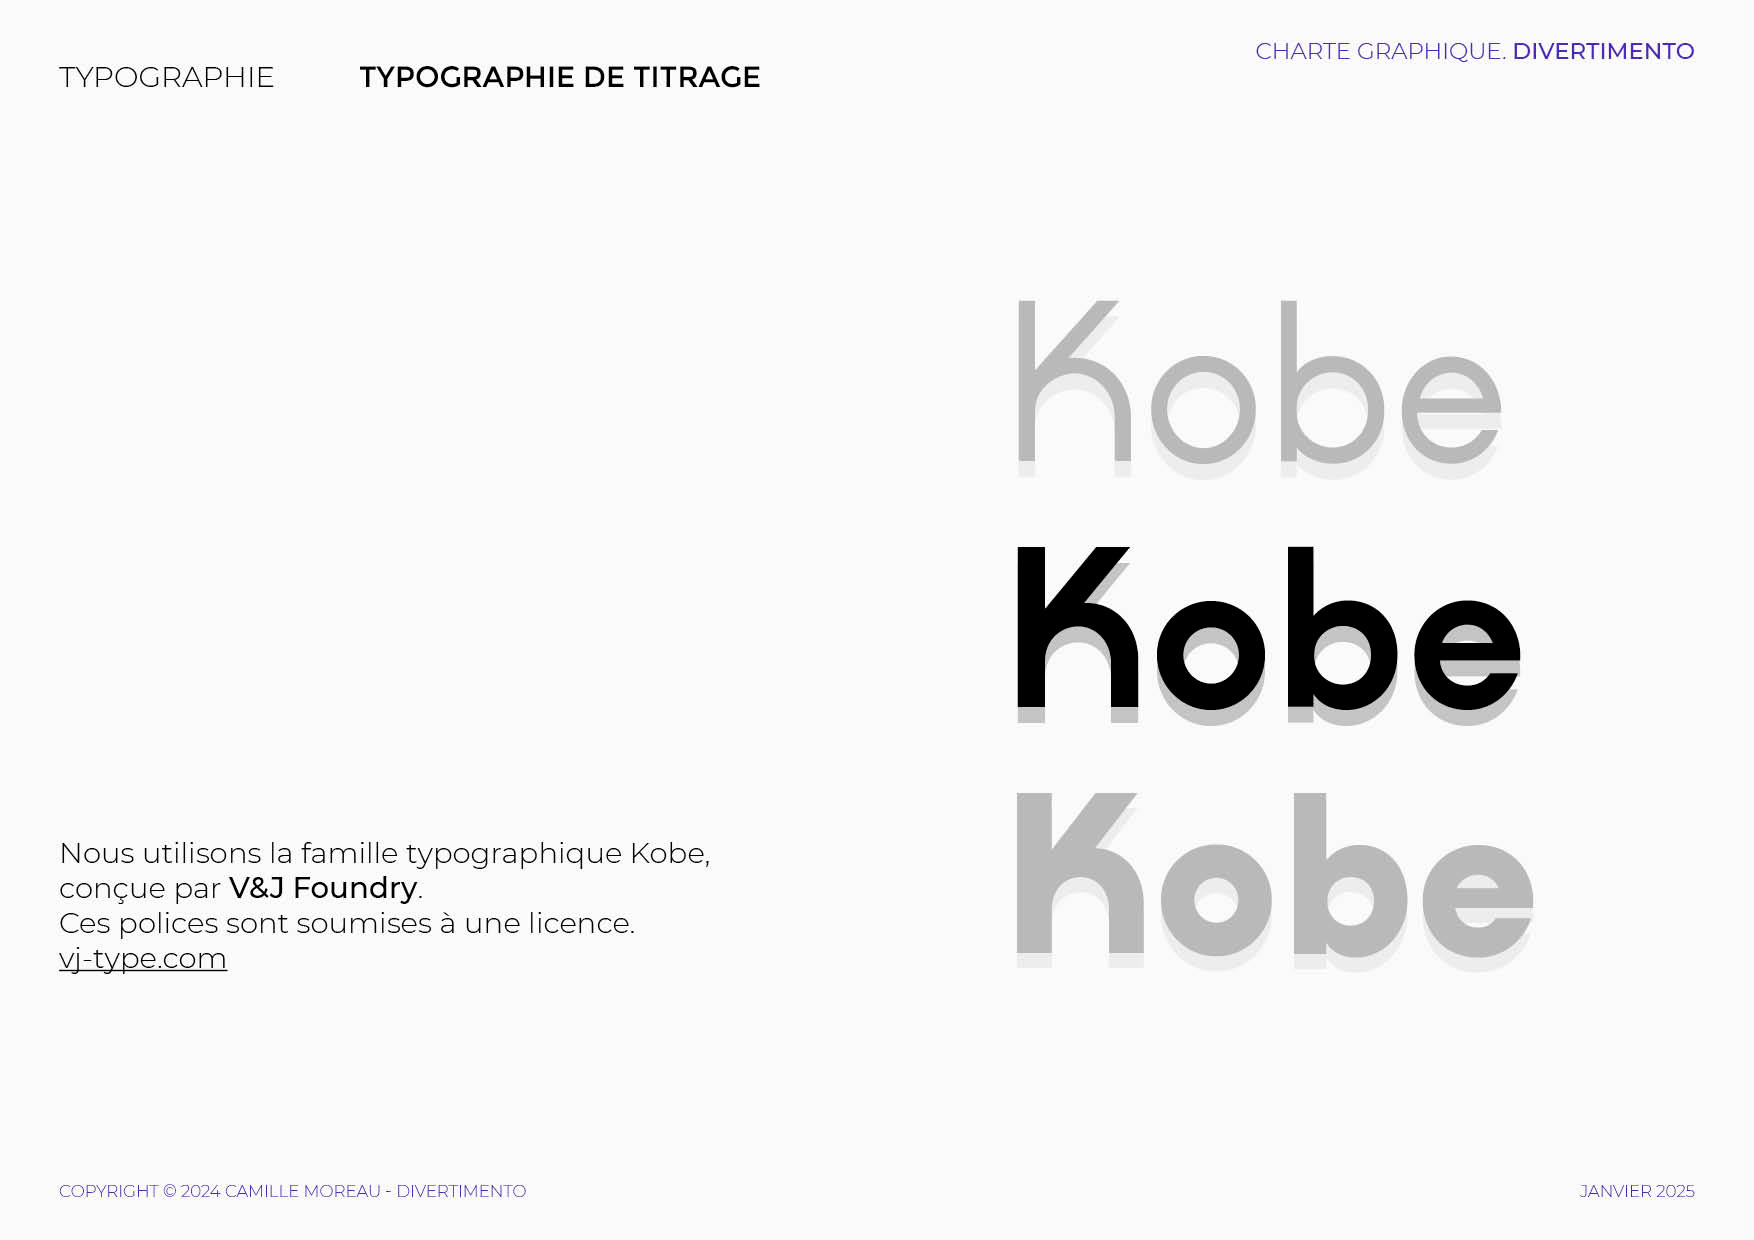Click 'Ces polices sont soumises à une licence.'

coord(347,923)
